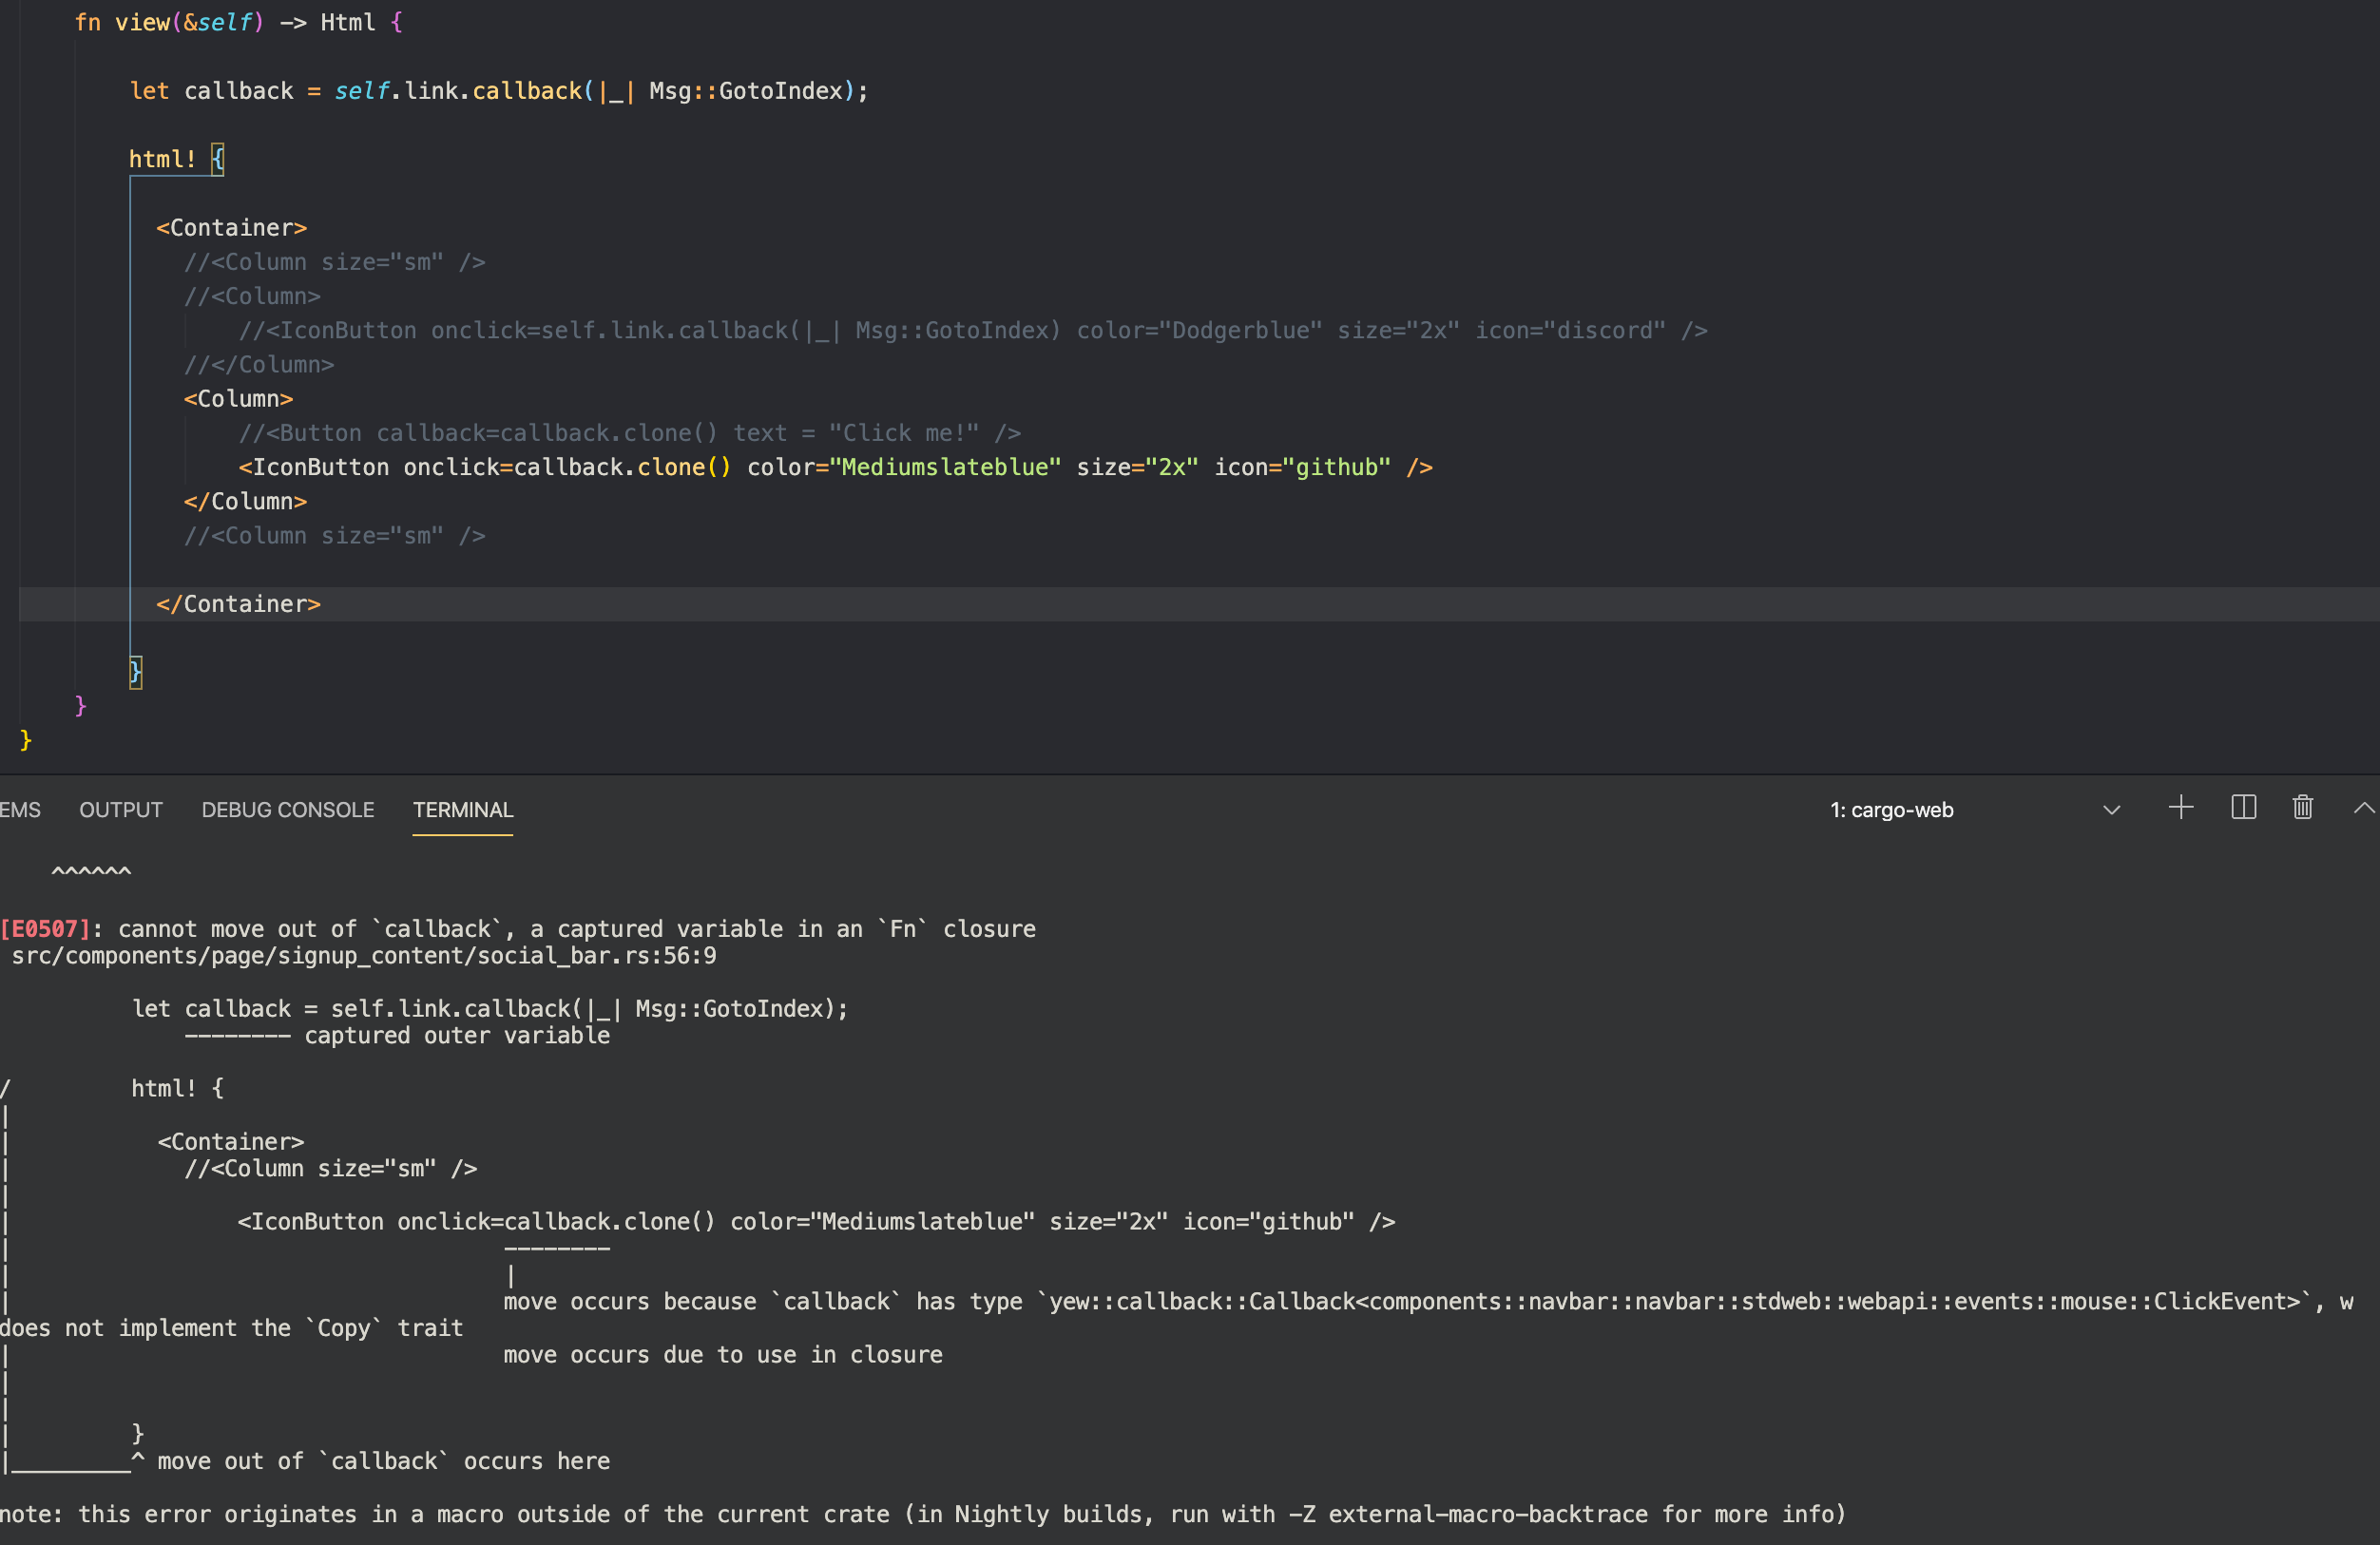The height and width of the screenshot is (1545, 2380).
Task: Switch to the OUTPUT tab
Action: click(x=120, y=810)
